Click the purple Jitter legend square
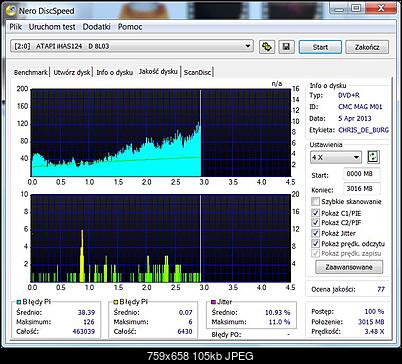Viewport: 402px width, 364px height. point(214,302)
